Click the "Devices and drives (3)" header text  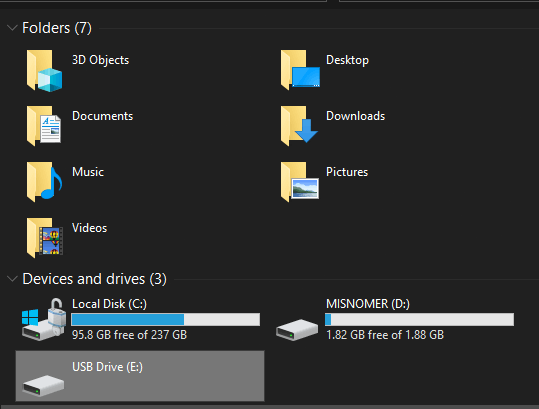tap(95, 279)
